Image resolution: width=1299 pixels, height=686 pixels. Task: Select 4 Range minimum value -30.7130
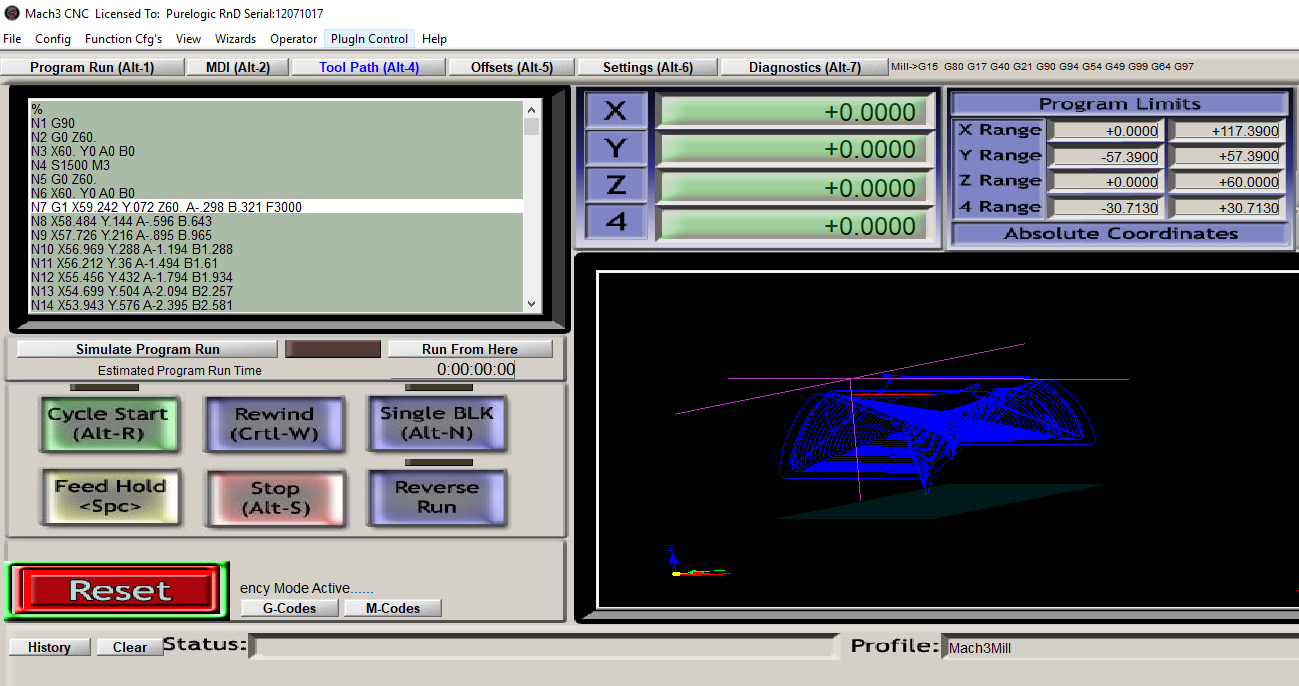point(1105,208)
